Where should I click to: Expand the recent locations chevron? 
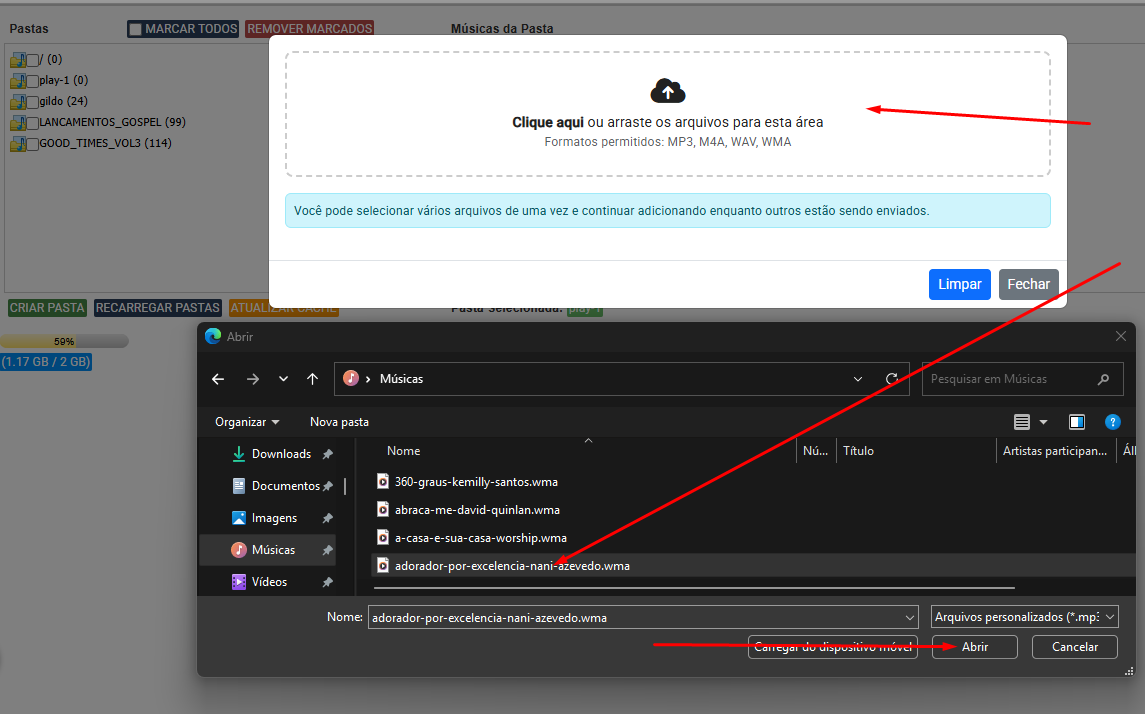[x=283, y=379]
